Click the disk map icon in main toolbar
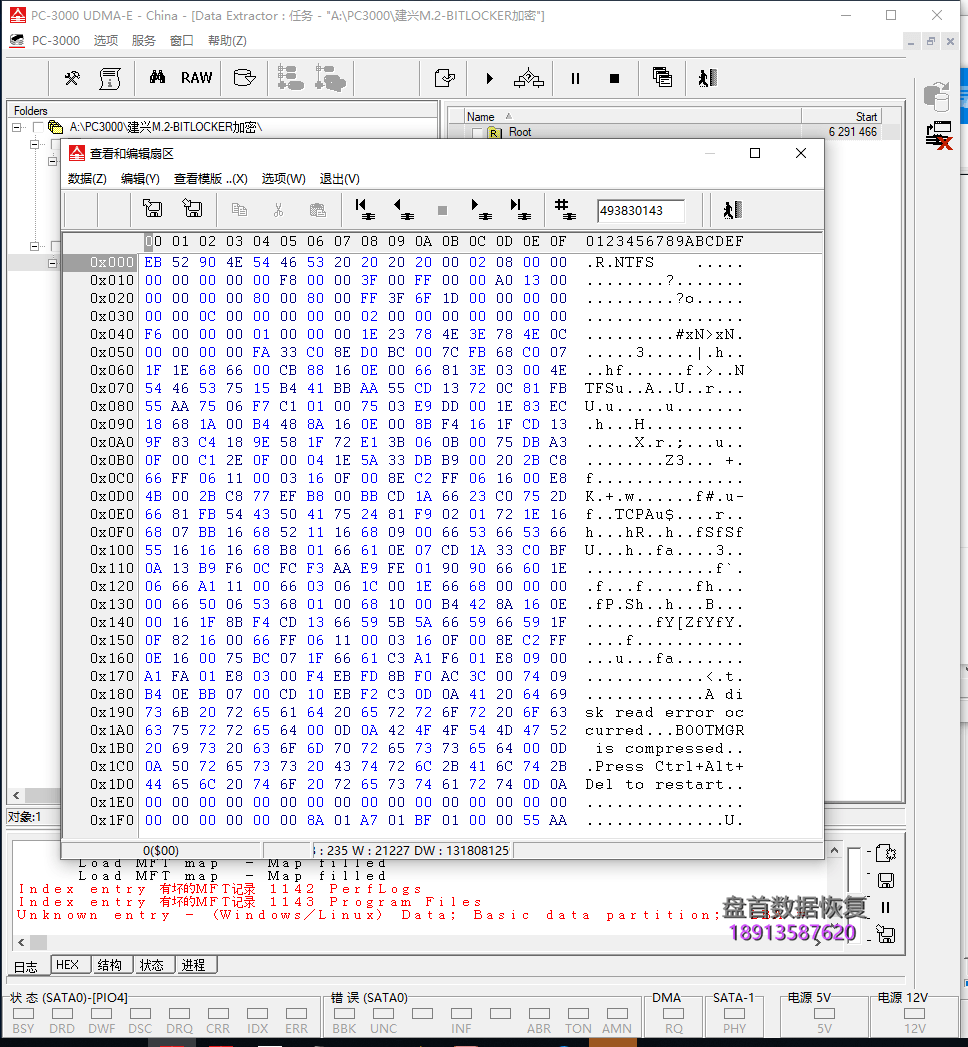Image resolution: width=968 pixels, height=1047 pixels. click(244, 78)
